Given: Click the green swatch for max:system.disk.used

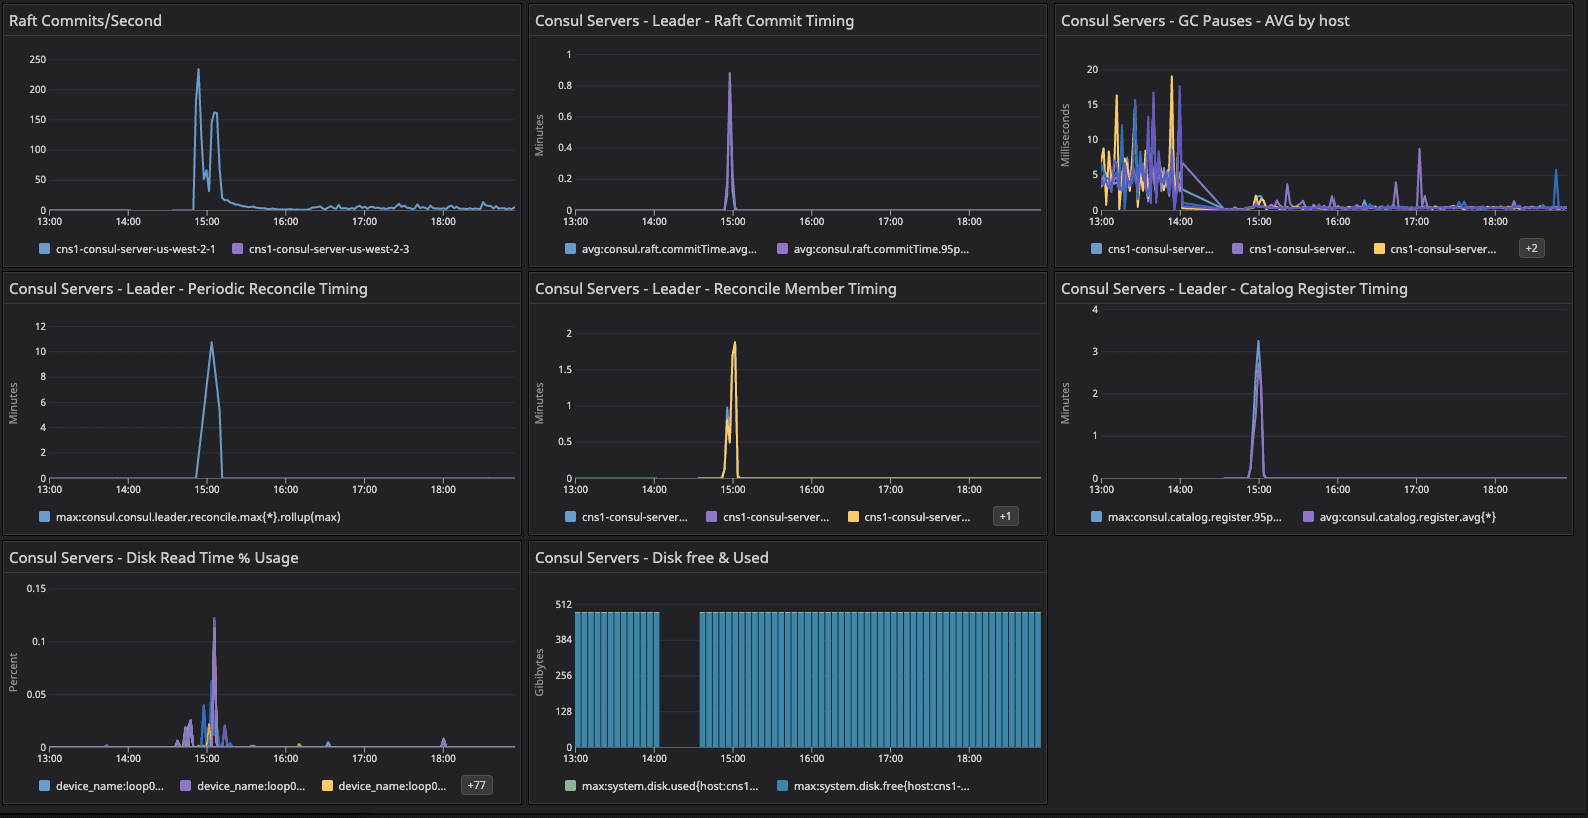Looking at the screenshot, I should click(x=570, y=786).
